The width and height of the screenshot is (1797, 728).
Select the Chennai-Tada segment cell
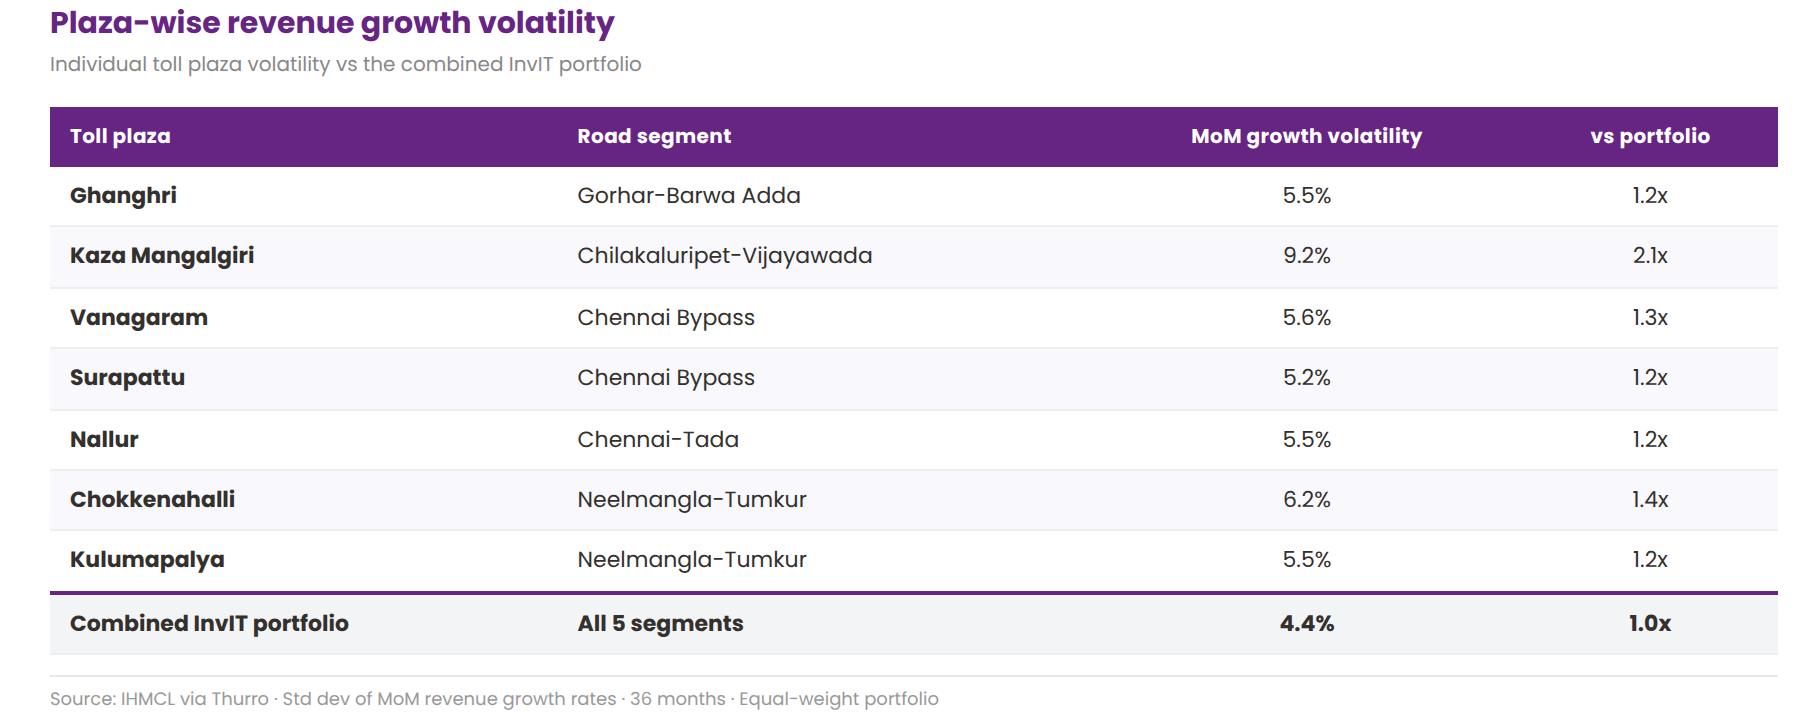coord(658,440)
